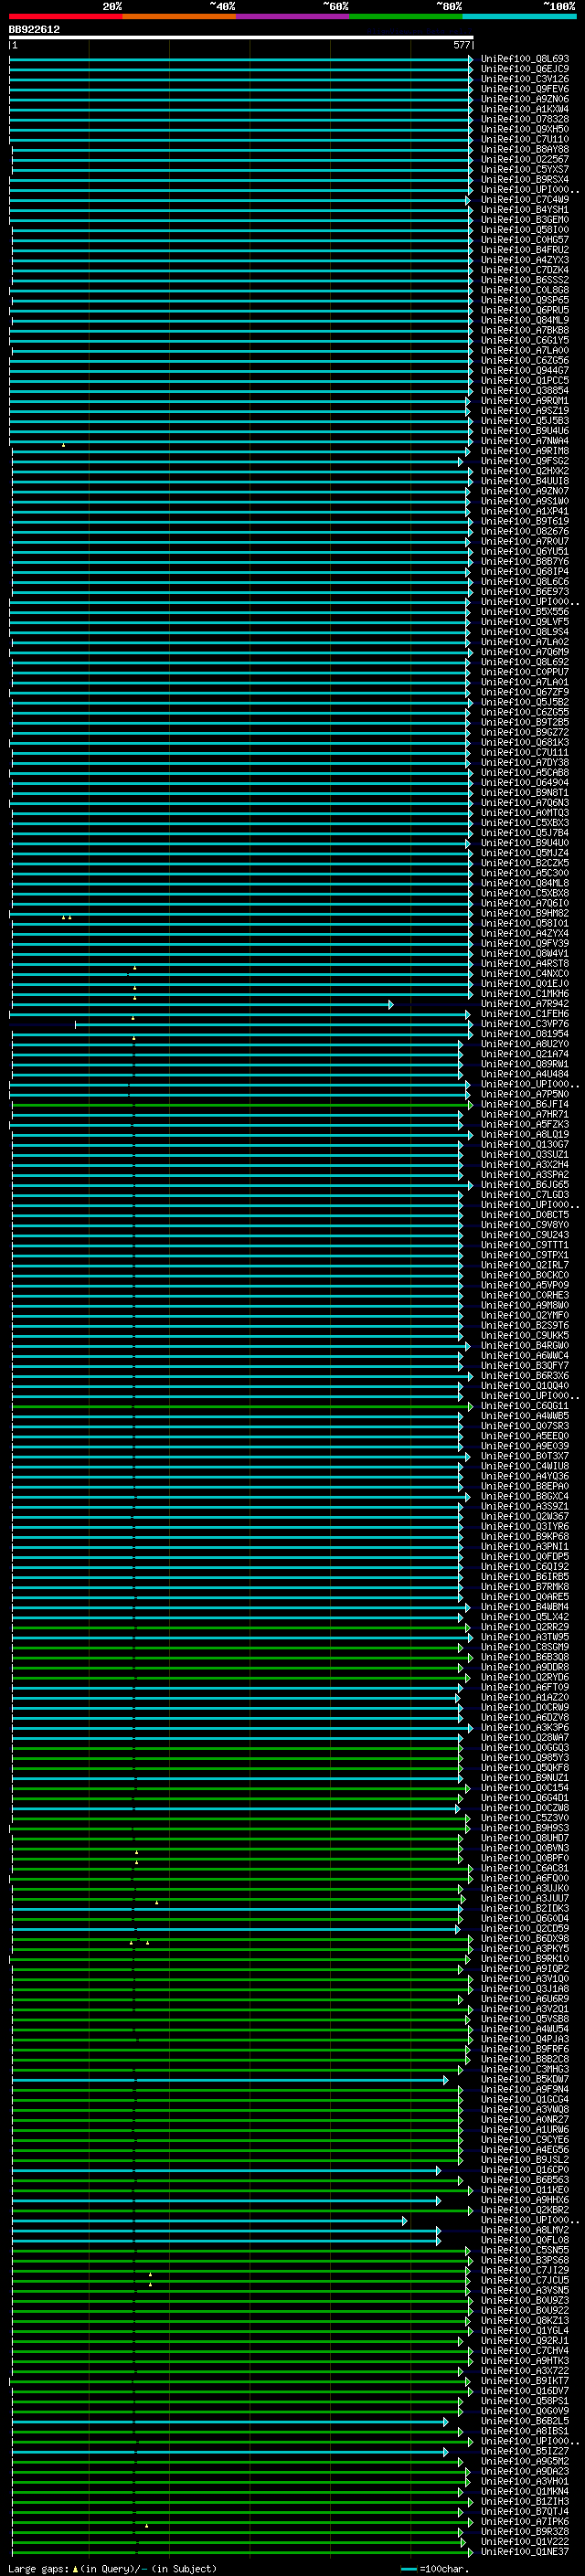585x2576 pixels.
Task: Click the orange ~40% color scale segment
Action: point(180,16)
